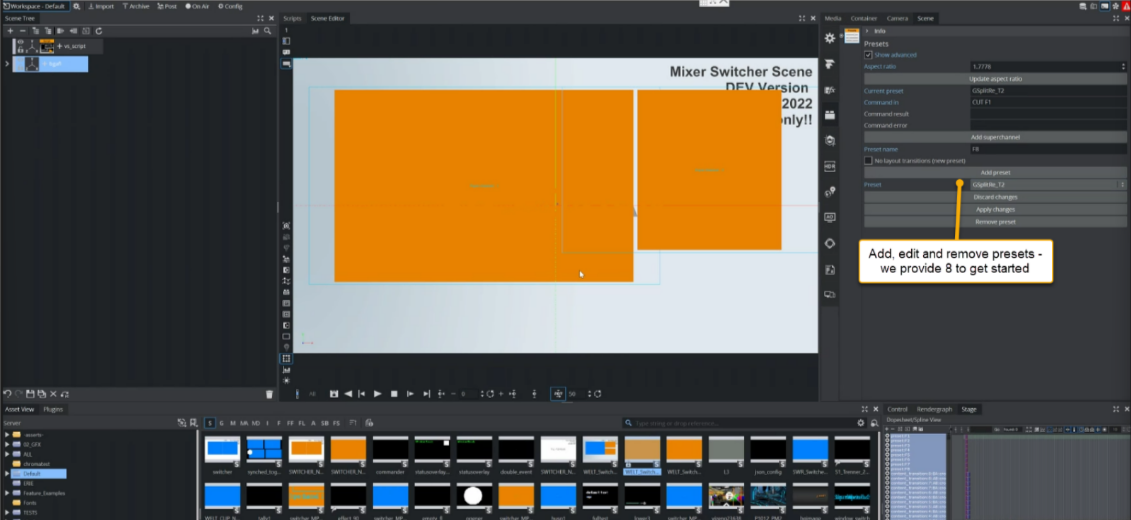
Task: Enable No layout transitions checkbox
Action: coord(868,161)
